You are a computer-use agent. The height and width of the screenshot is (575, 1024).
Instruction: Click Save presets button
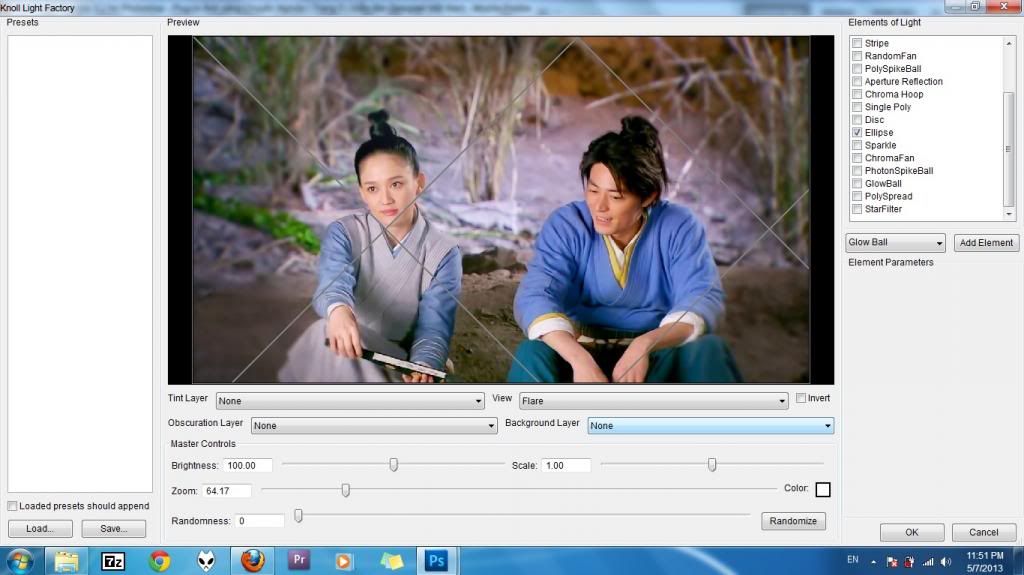coord(114,529)
